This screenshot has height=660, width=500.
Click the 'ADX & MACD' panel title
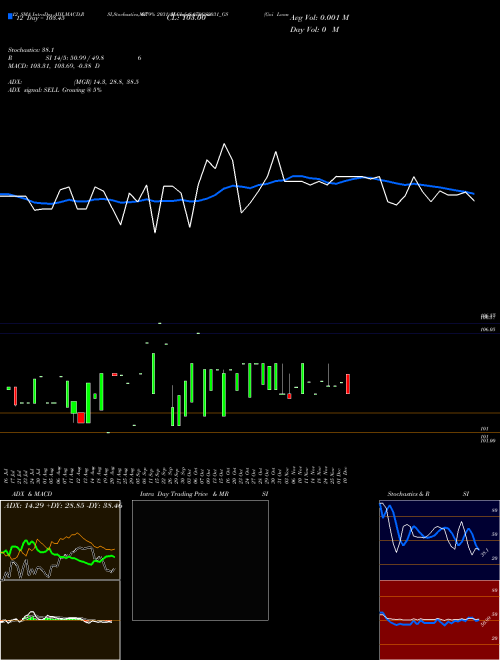(32, 494)
